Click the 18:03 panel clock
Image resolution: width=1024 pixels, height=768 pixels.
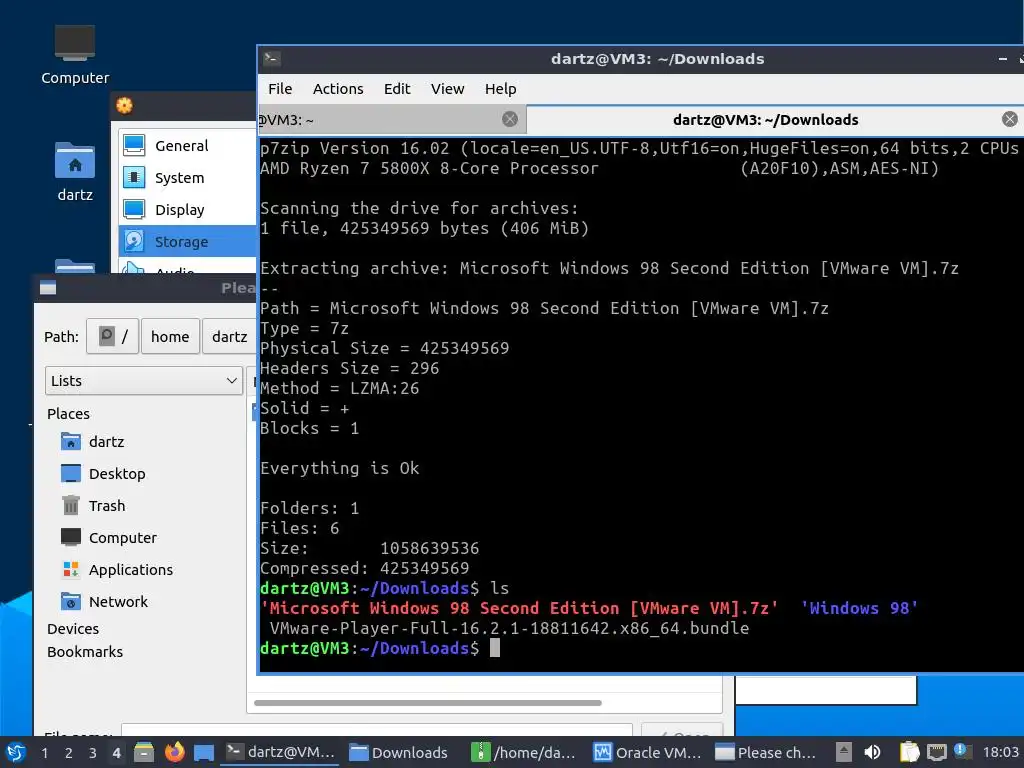coord(1000,752)
